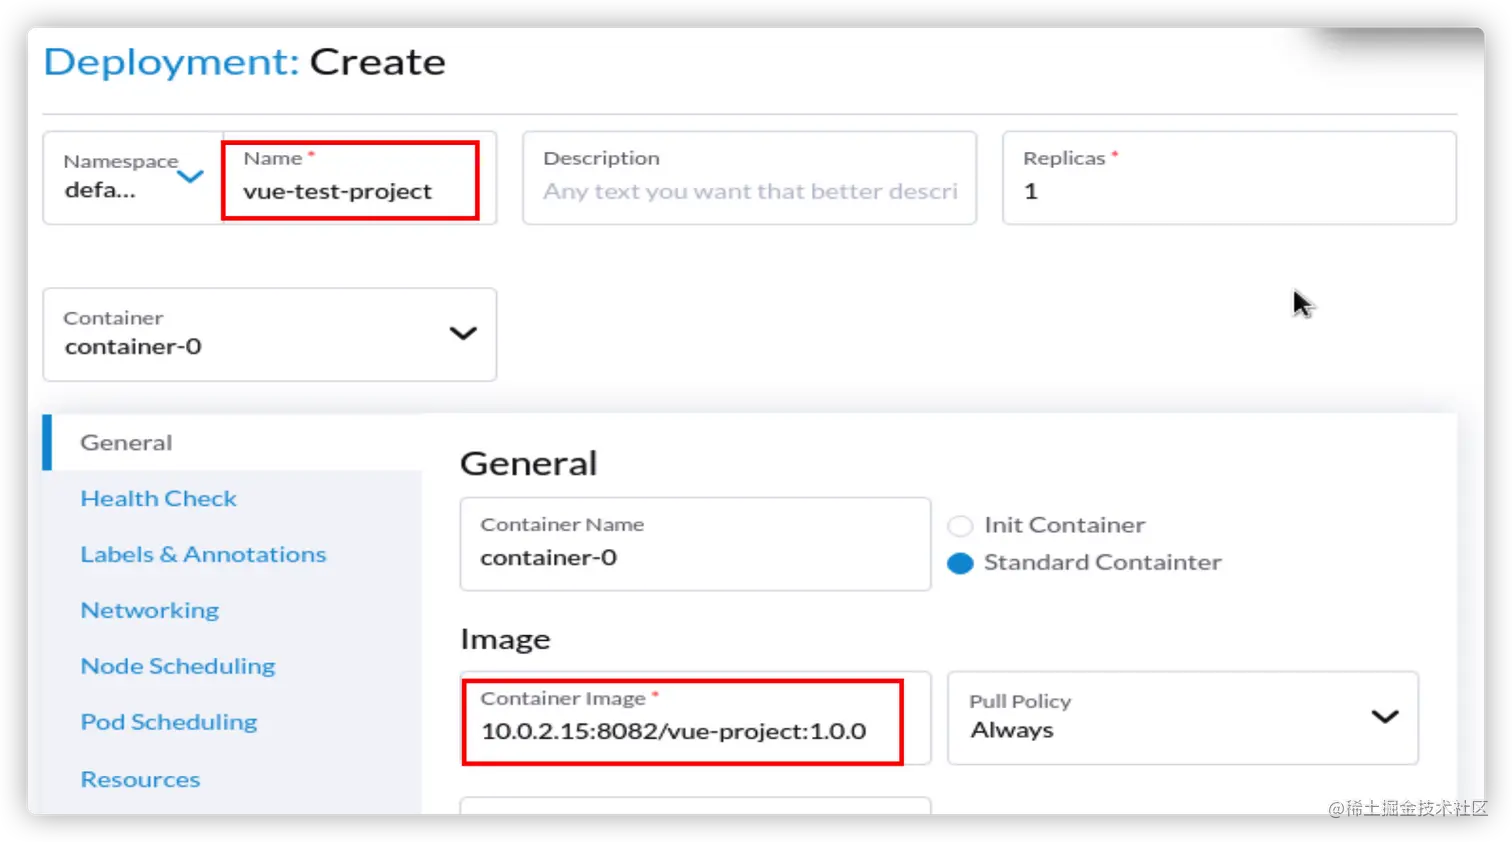Click the container-0 selector value

coord(133,347)
